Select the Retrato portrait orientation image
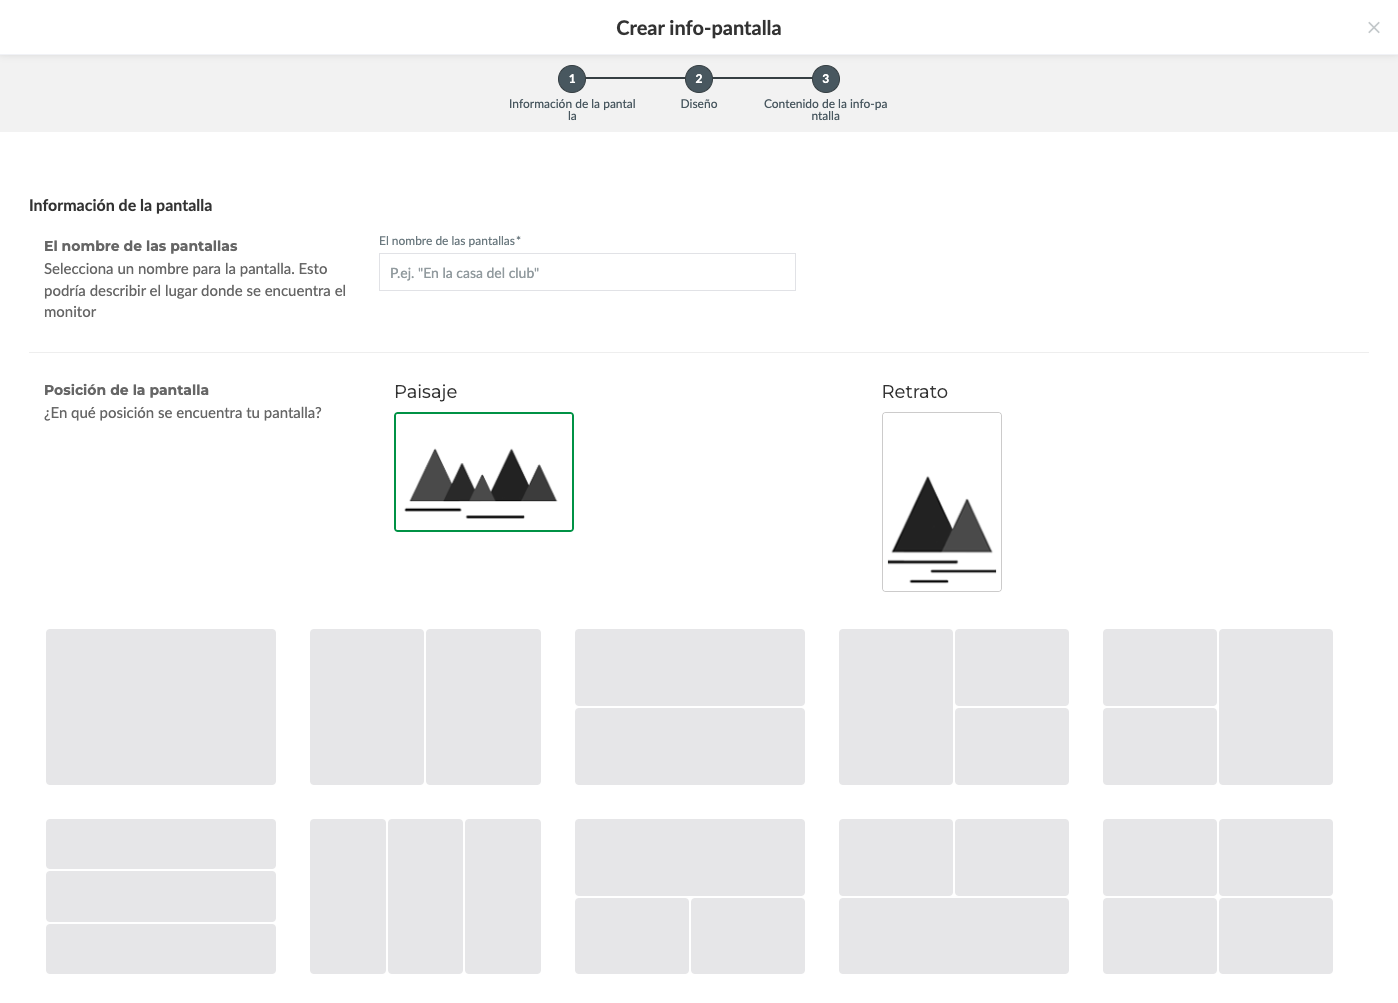Screen dimensions: 1398x1003 click(941, 502)
